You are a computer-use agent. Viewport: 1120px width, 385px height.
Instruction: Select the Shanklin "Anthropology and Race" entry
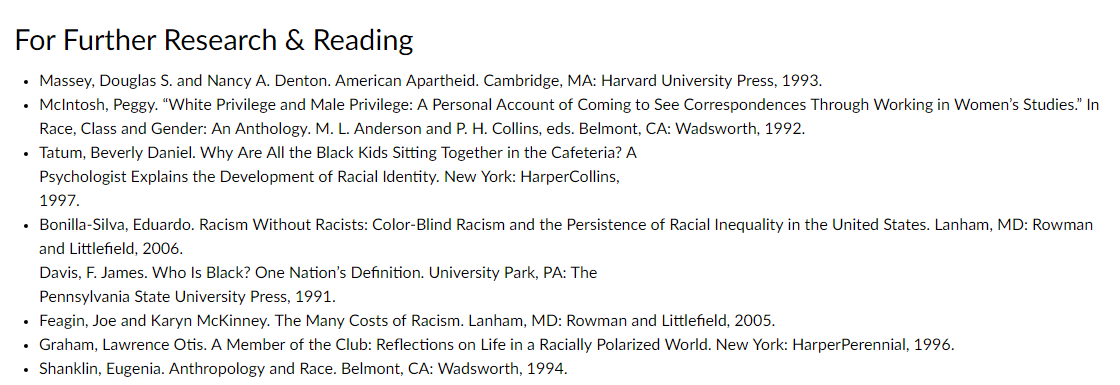pos(303,369)
